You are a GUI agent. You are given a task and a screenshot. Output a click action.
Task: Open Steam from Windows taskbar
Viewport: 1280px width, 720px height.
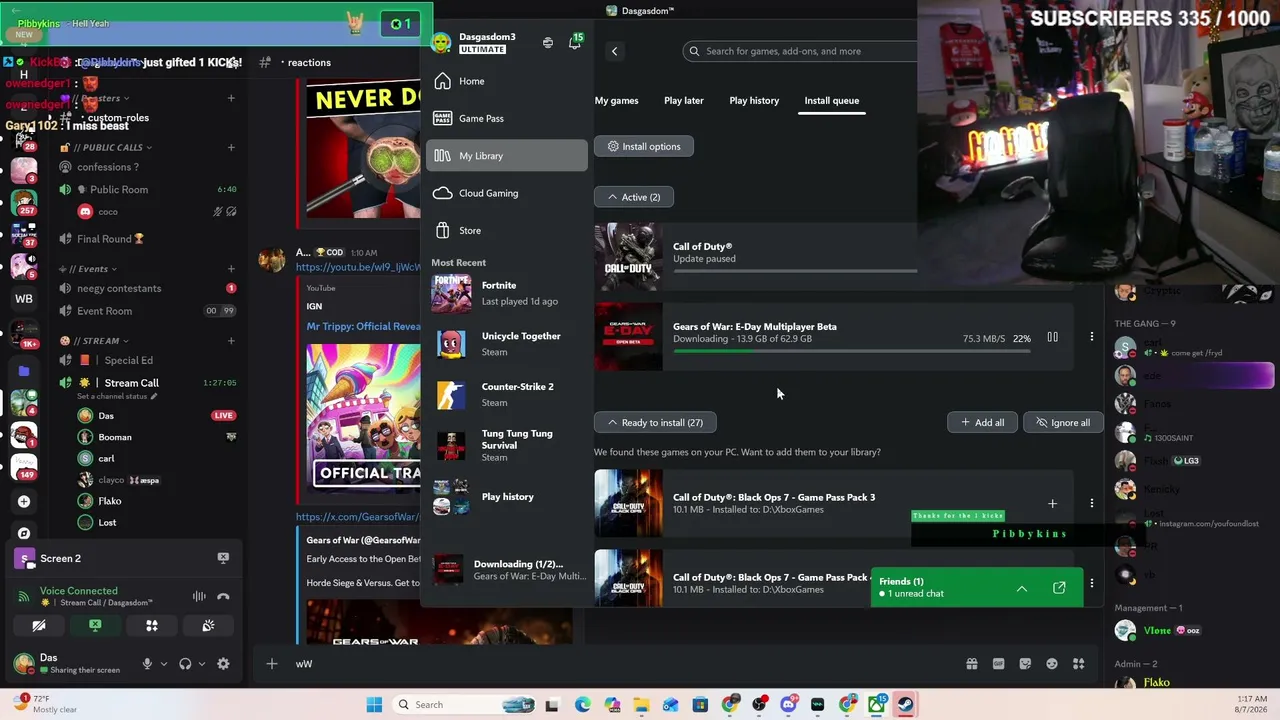pos(905,705)
